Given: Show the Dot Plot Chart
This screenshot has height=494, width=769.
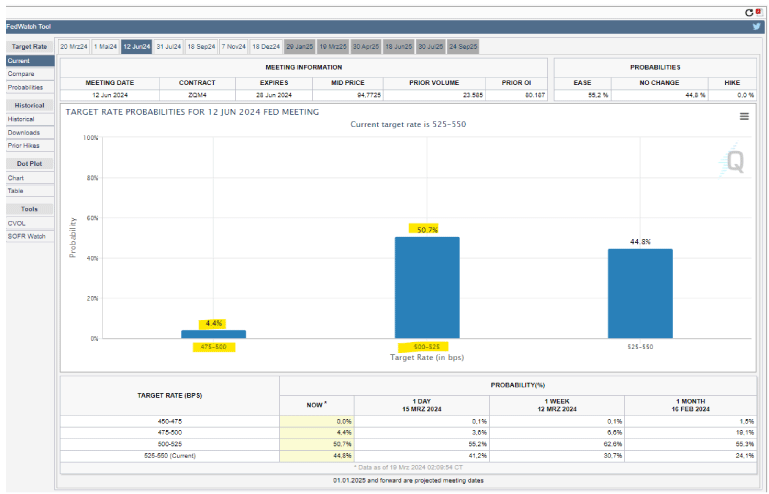Looking at the screenshot, I should tap(16, 177).
